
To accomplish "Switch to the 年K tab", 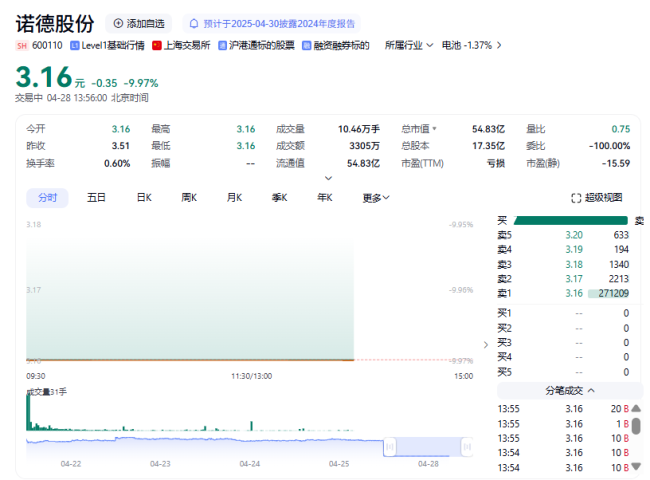I will [x=325, y=198].
